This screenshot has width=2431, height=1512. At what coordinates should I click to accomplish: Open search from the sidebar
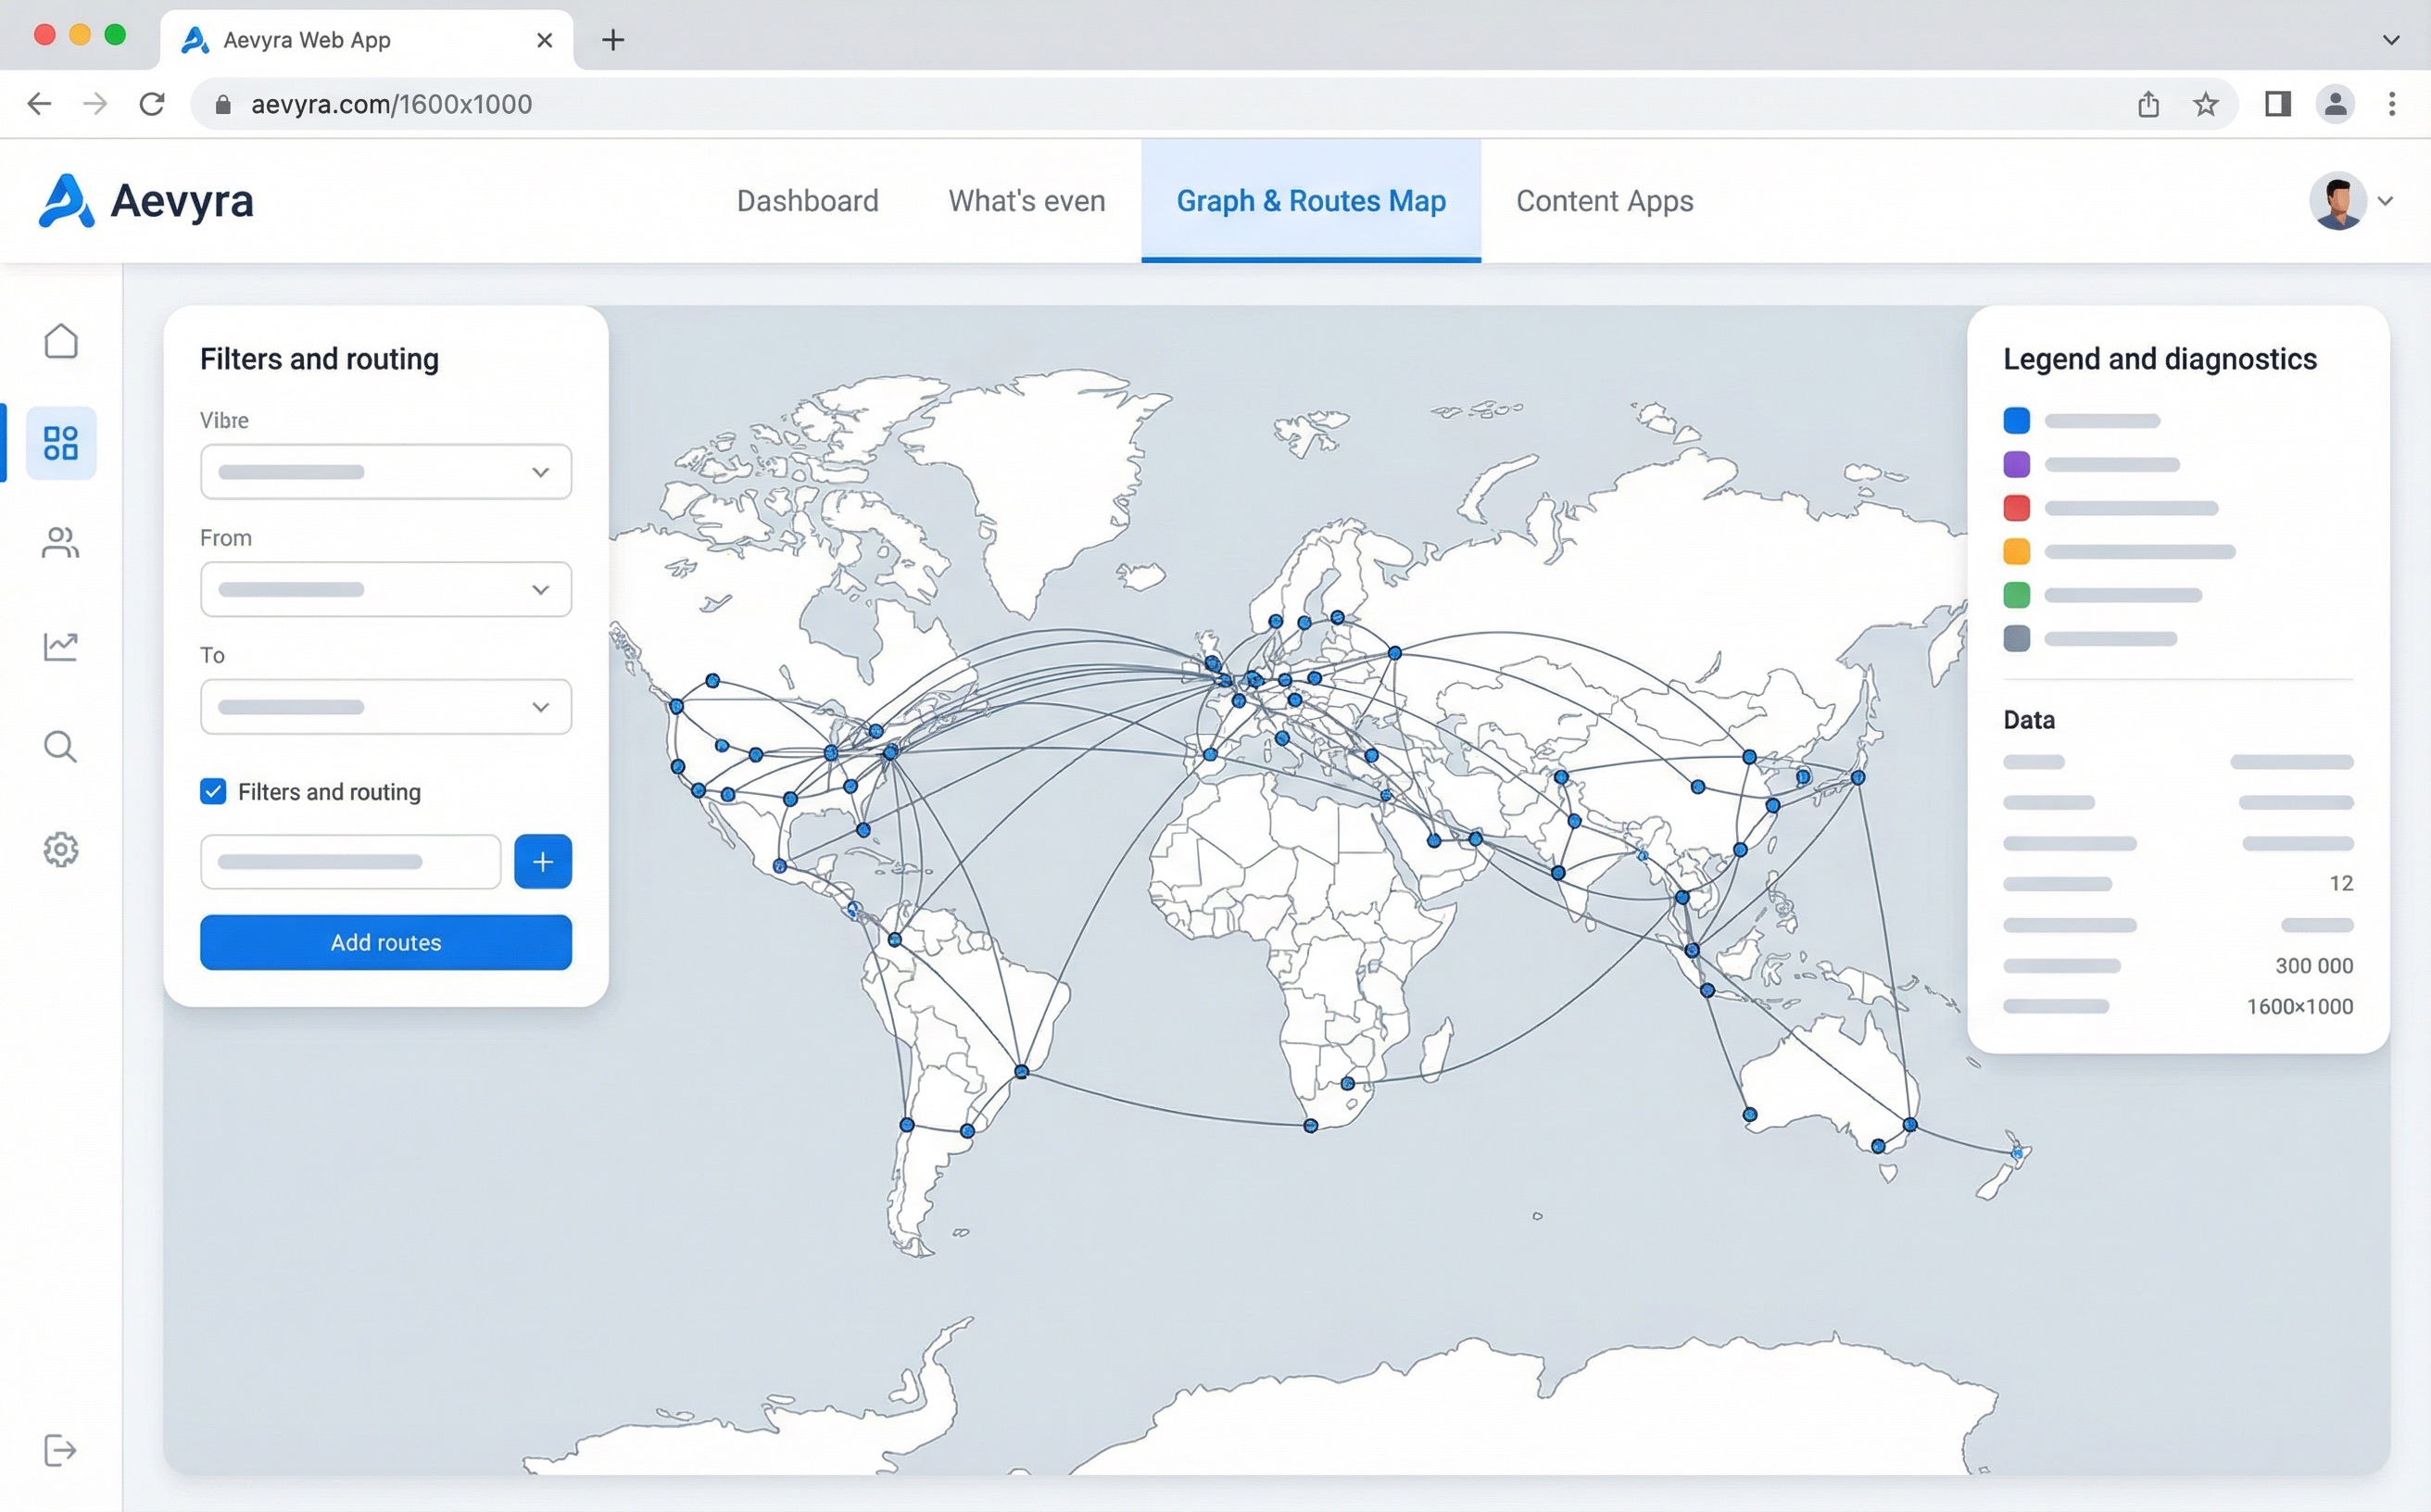(61, 747)
